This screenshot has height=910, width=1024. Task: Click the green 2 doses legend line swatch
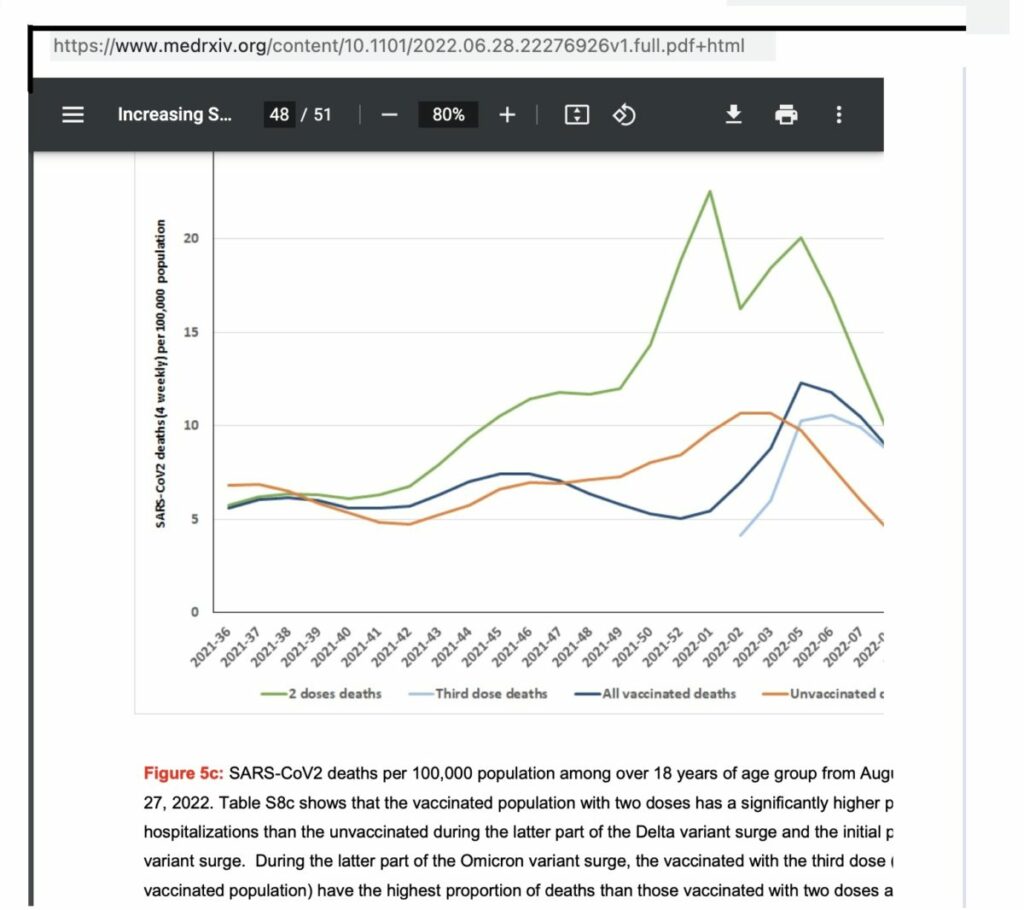pyautogui.click(x=274, y=694)
